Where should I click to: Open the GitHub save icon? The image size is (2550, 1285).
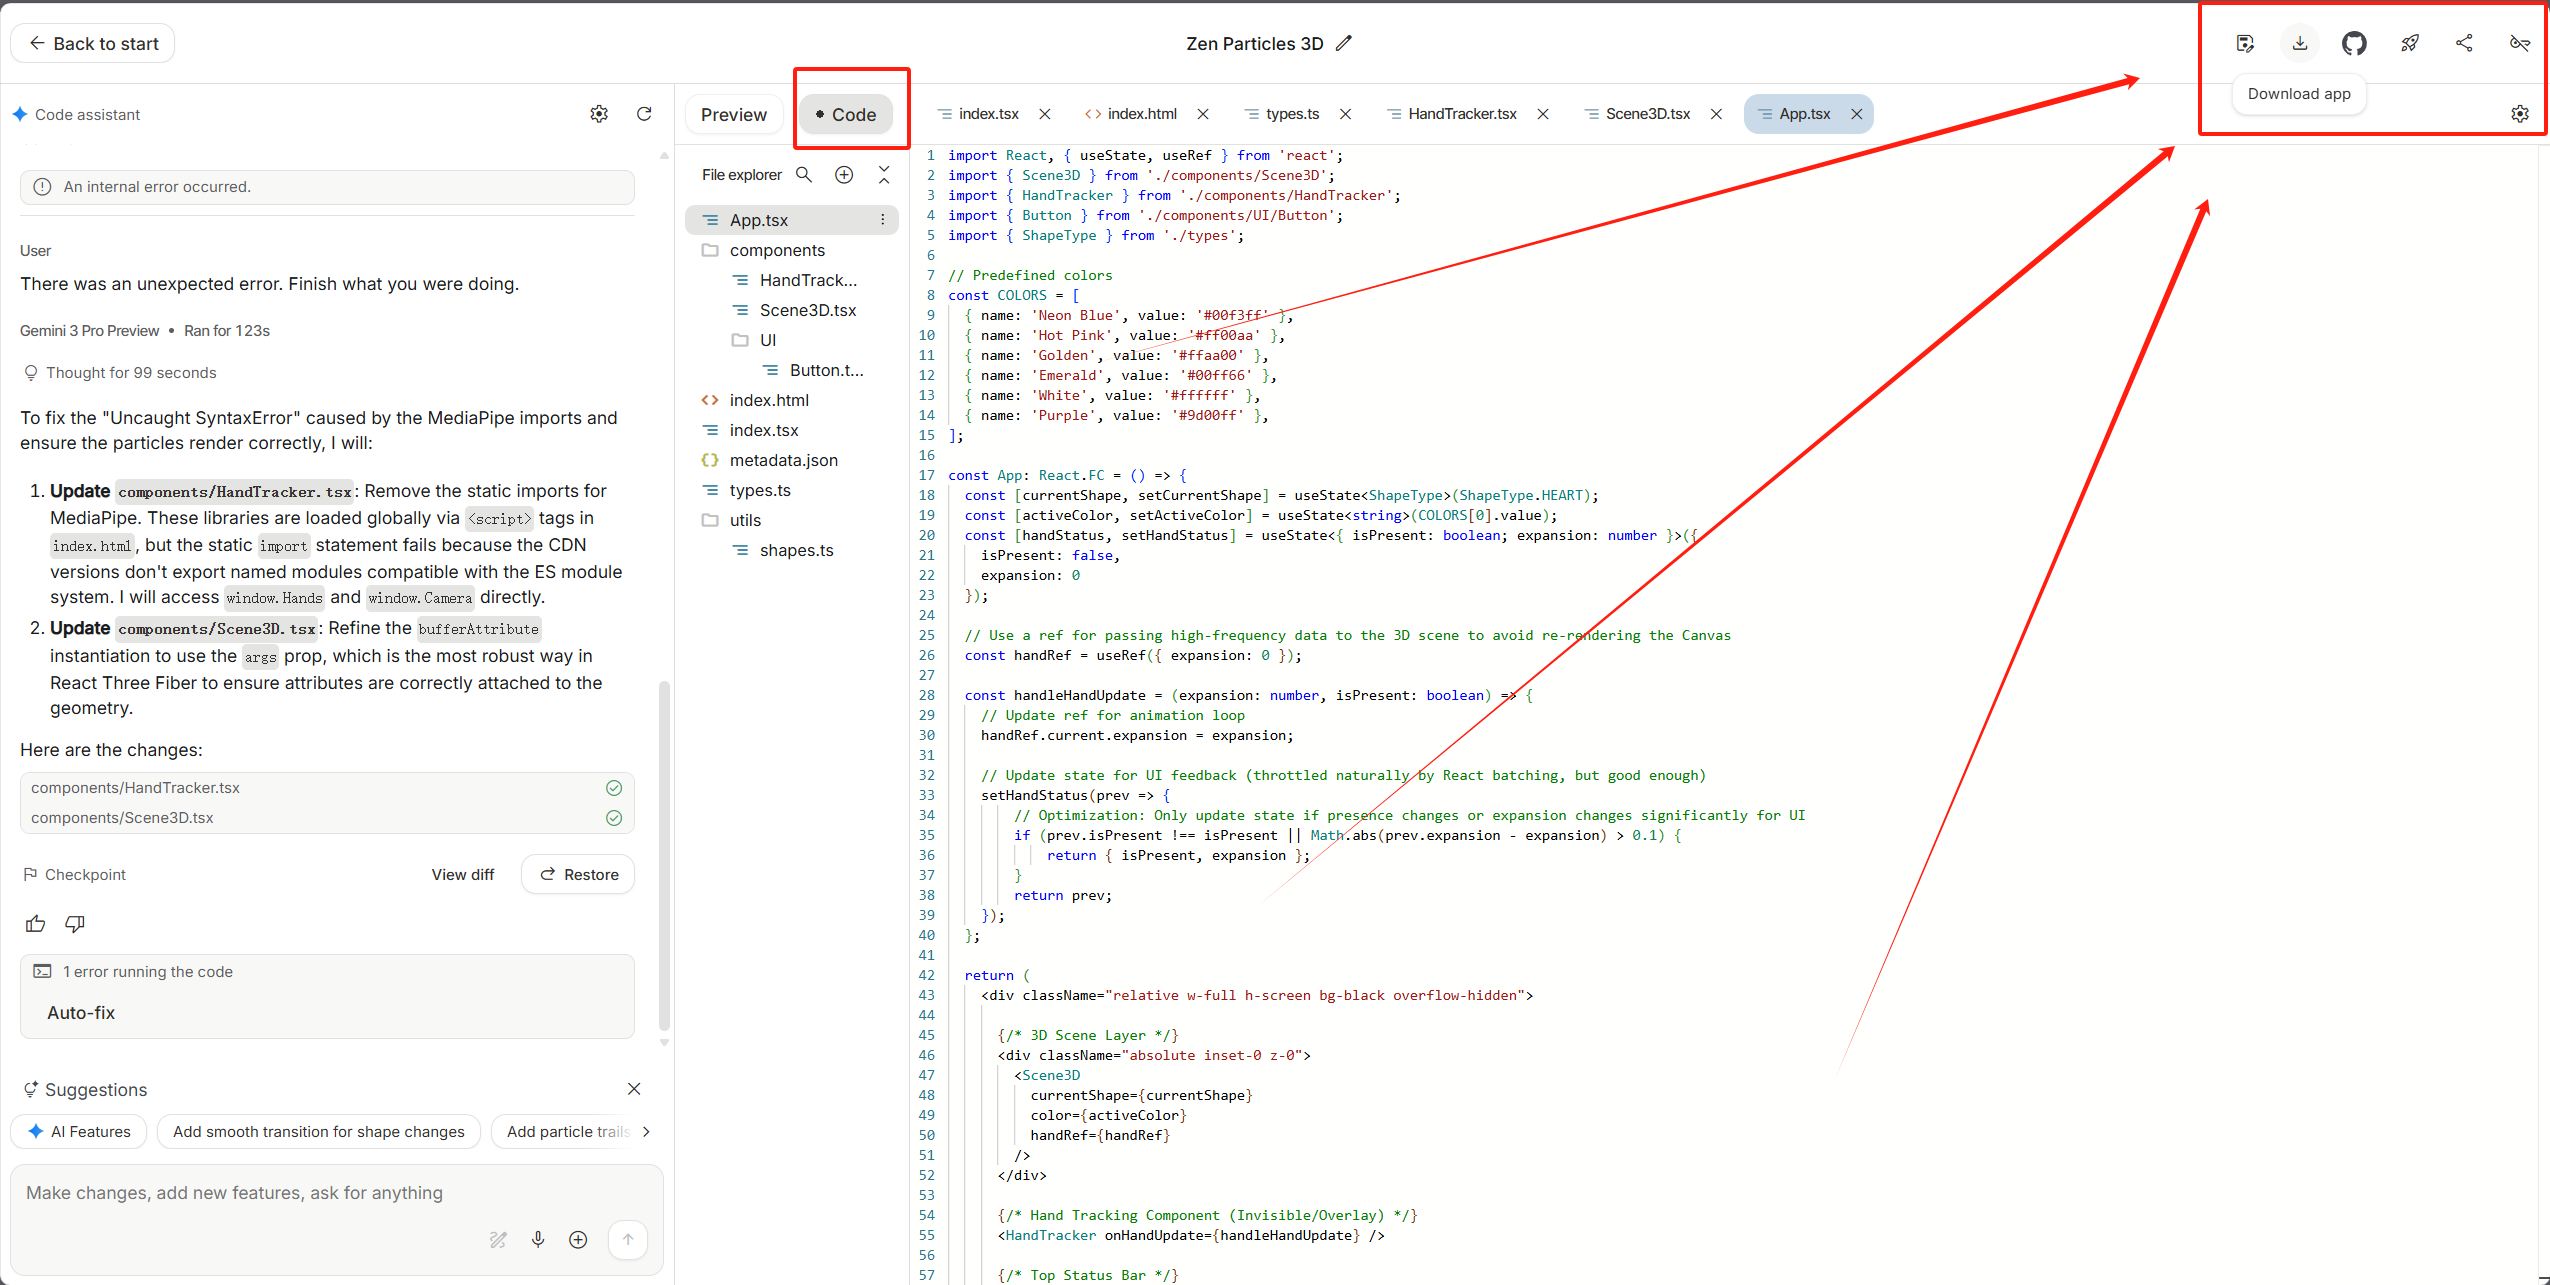click(x=2354, y=43)
